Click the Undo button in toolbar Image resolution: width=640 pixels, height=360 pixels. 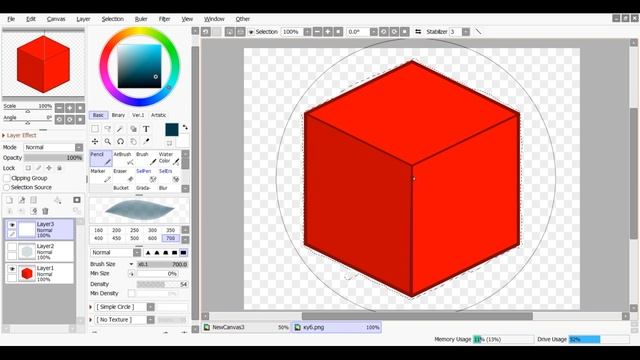[x=206, y=31]
